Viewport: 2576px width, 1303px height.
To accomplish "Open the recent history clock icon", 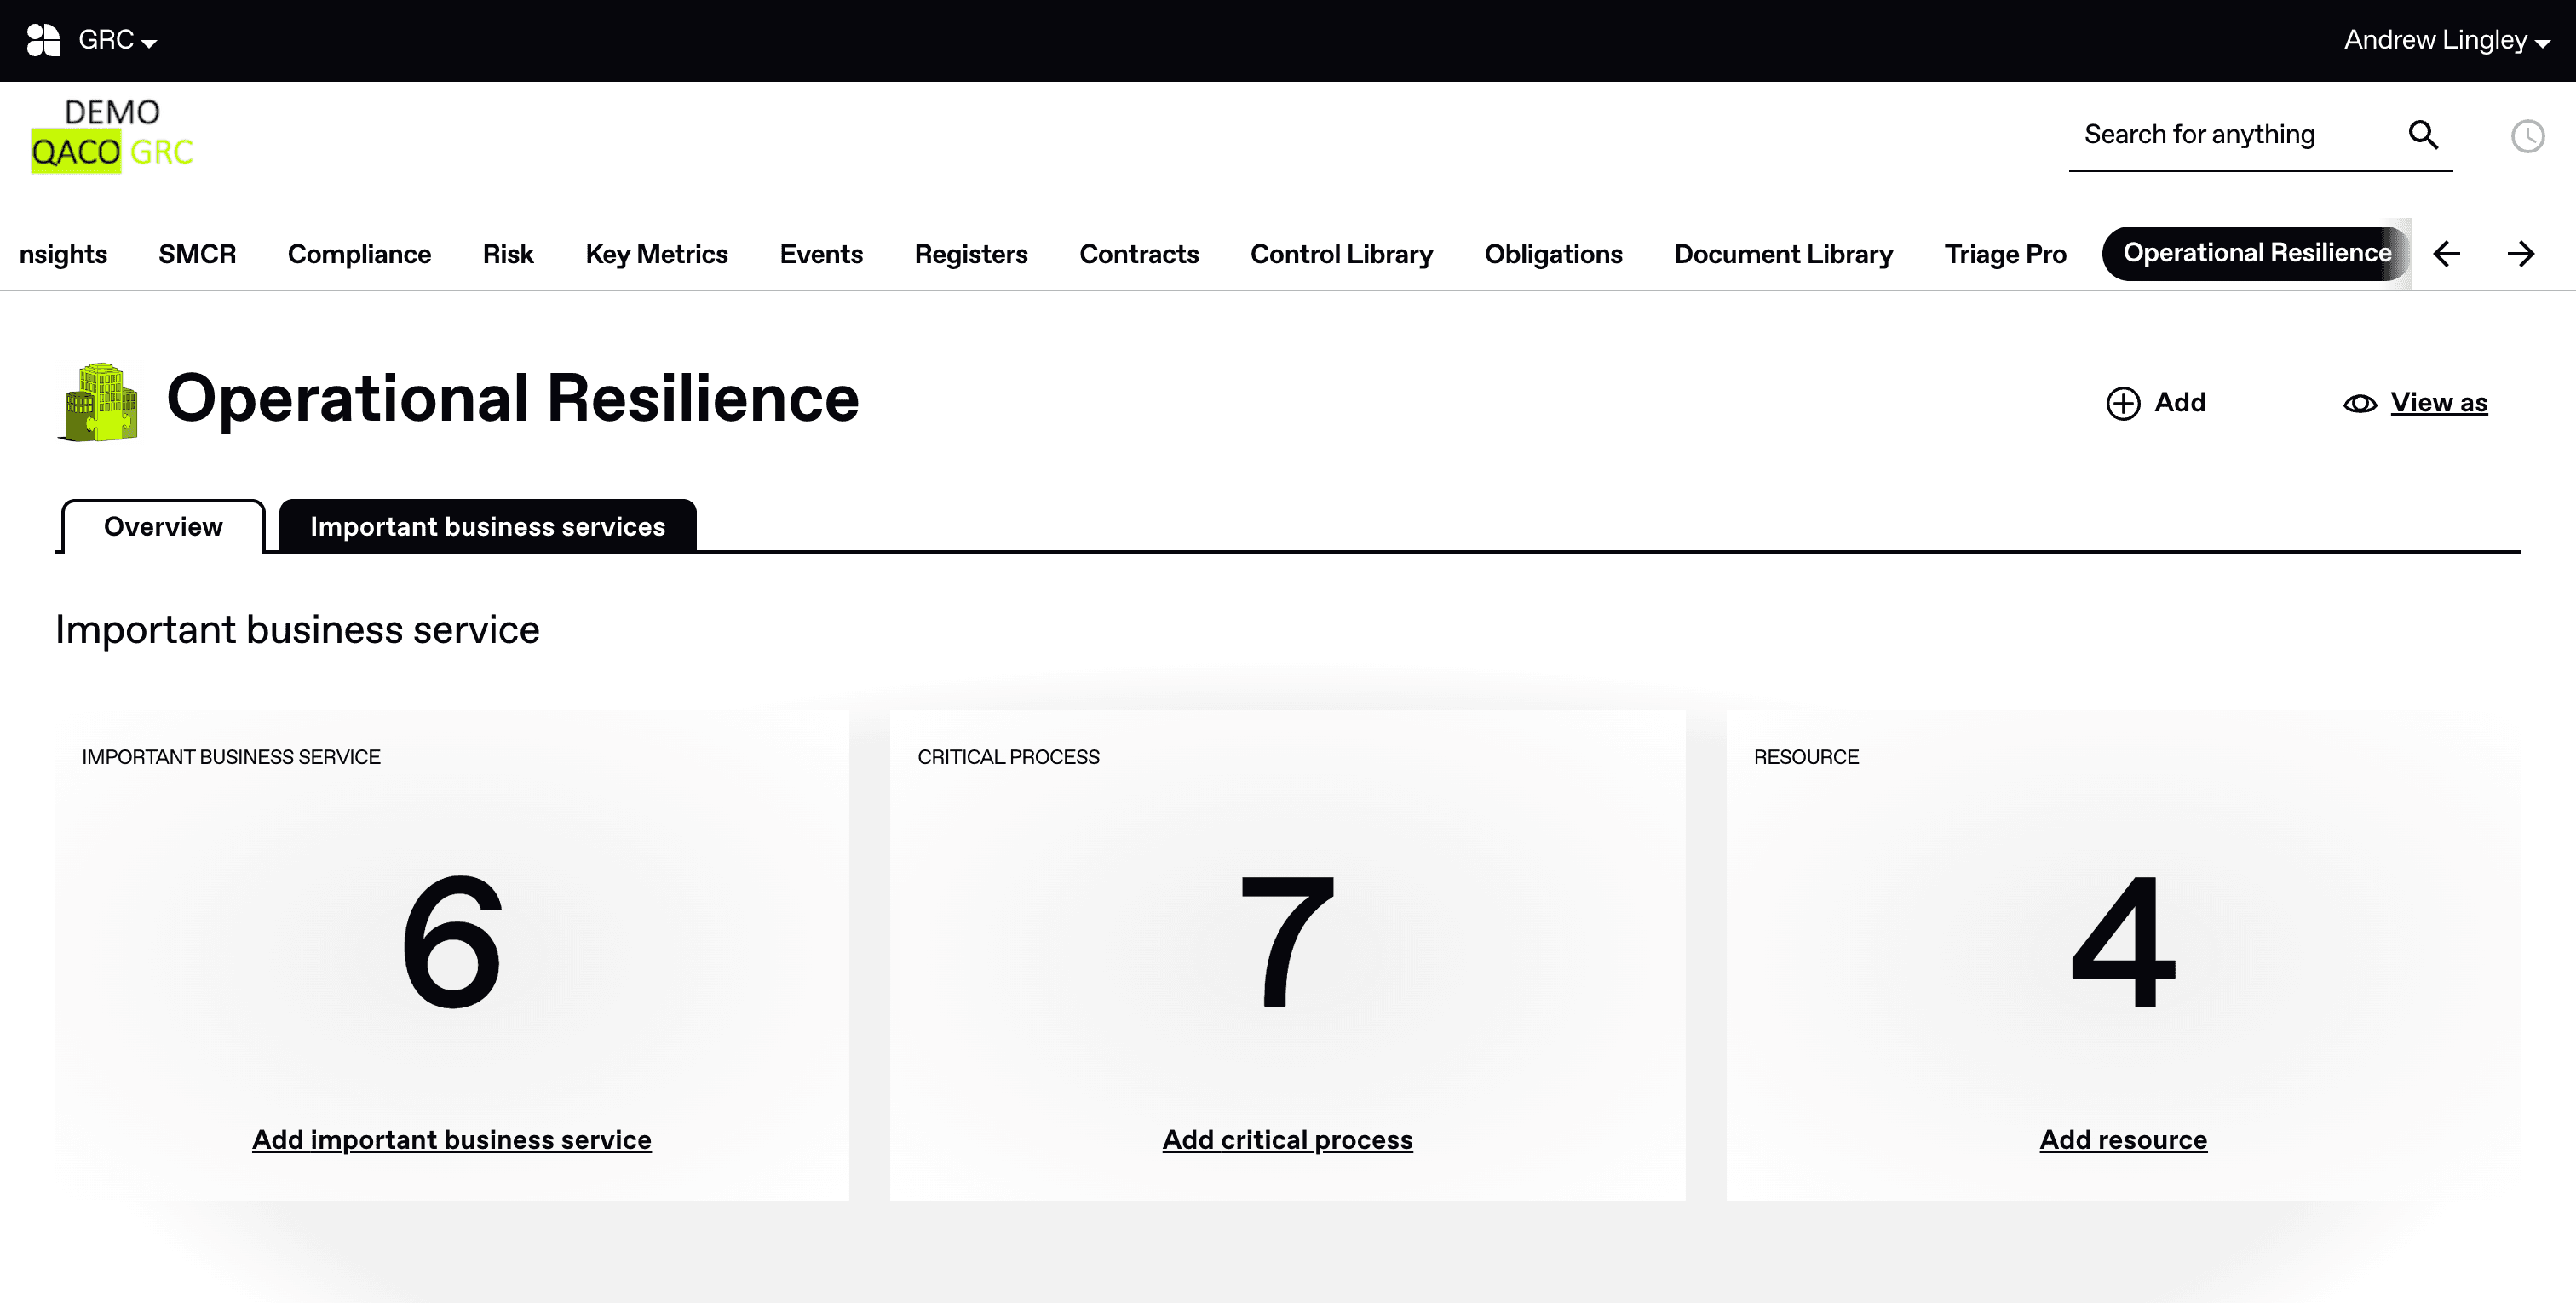I will tap(2527, 136).
